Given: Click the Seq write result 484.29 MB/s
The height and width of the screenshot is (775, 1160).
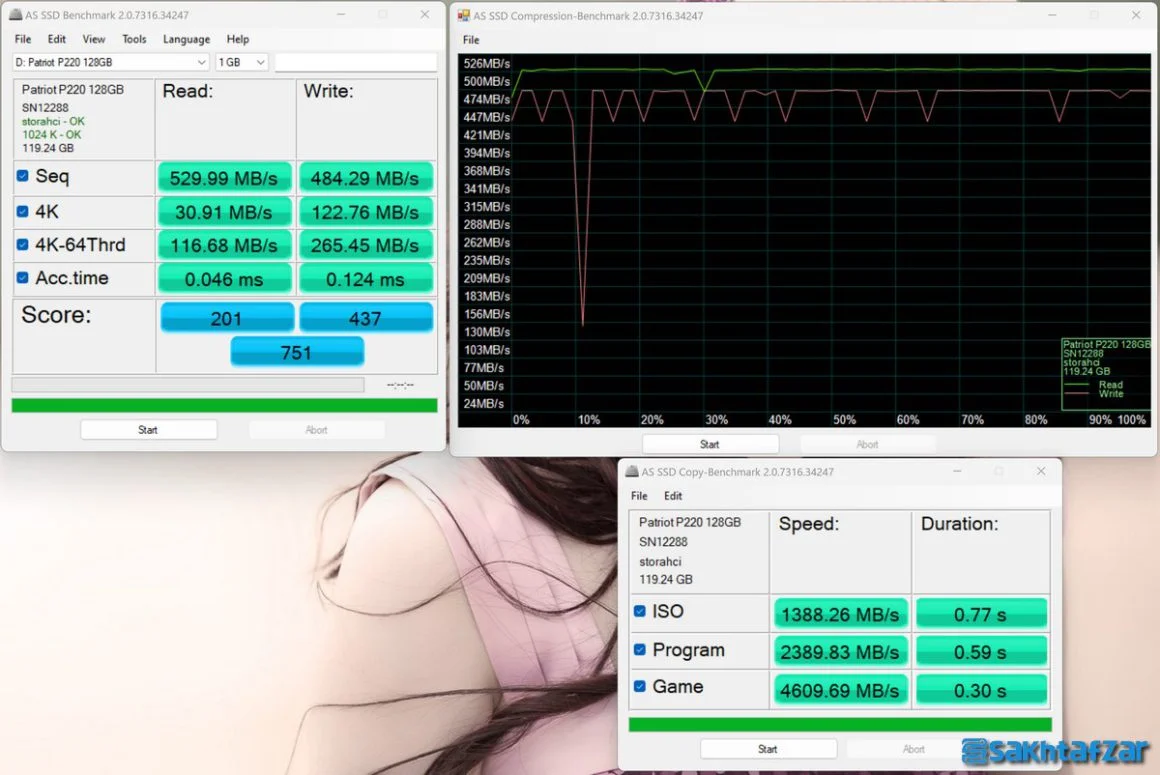Looking at the screenshot, I should coord(365,178).
